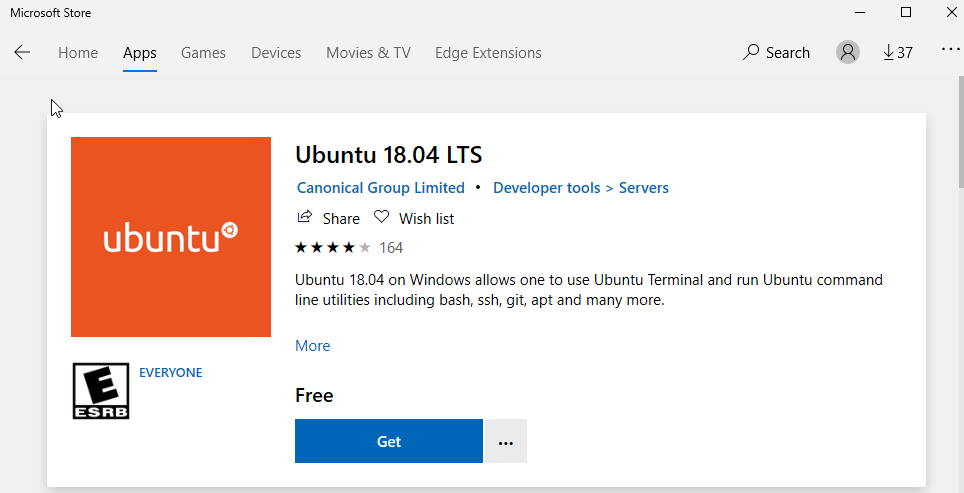Viewport: 964px width, 493px height.
Task: Open the Developer tools > Servers category link
Action: tap(580, 187)
